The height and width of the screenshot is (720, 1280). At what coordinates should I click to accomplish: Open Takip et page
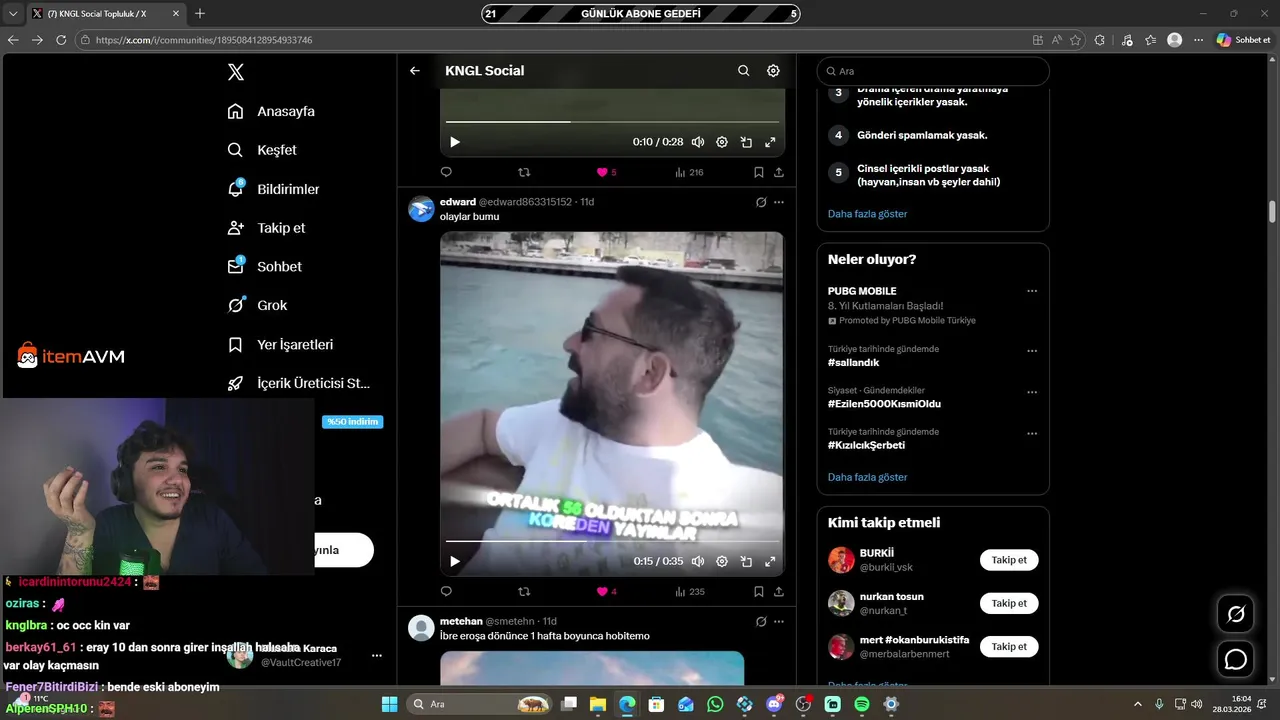(x=266, y=228)
